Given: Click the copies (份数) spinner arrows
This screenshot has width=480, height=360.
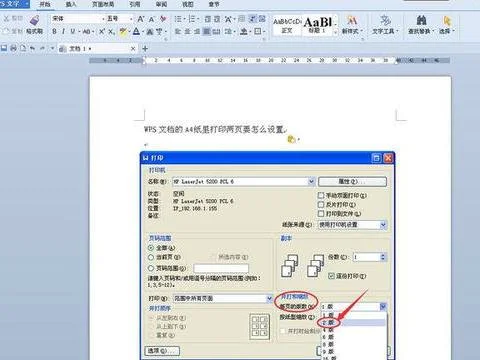Looking at the screenshot, I should (x=383, y=257).
